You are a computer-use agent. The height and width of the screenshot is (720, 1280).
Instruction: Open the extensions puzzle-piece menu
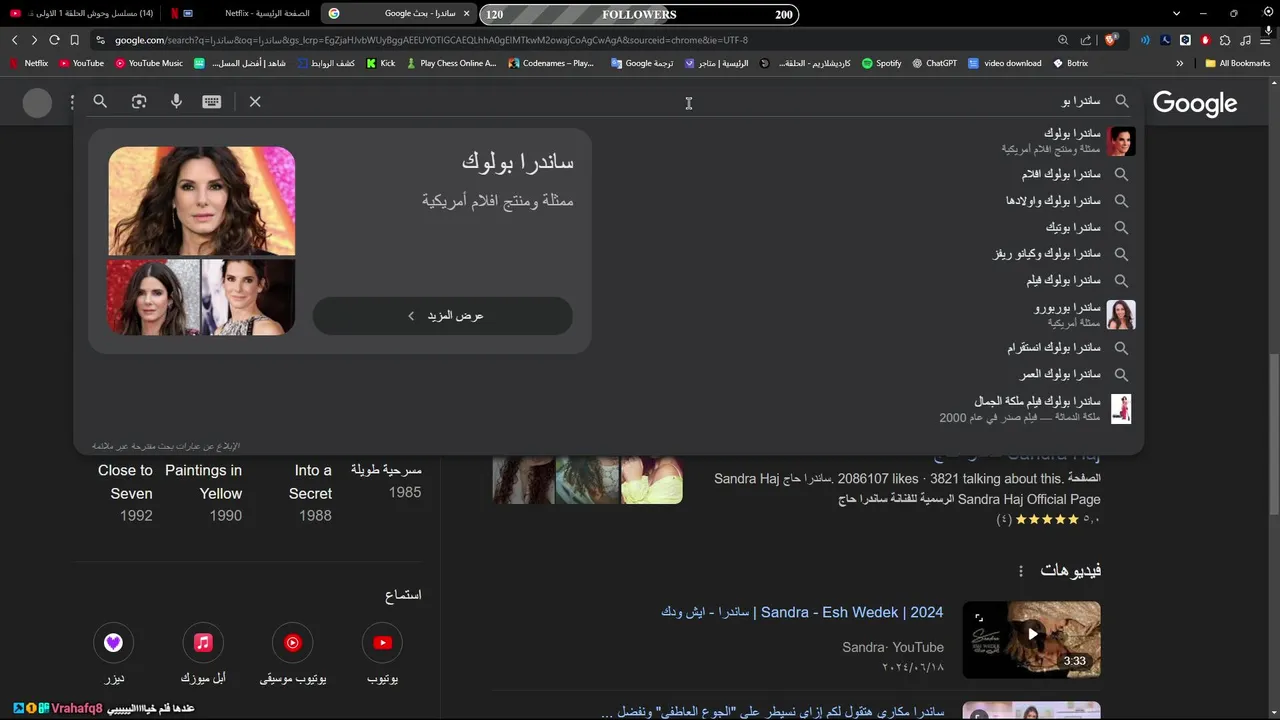pyautogui.click(x=1225, y=40)
